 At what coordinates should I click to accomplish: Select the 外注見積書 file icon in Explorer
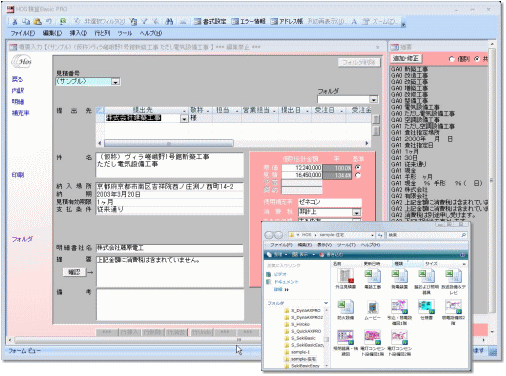click(x=345, y=276)
